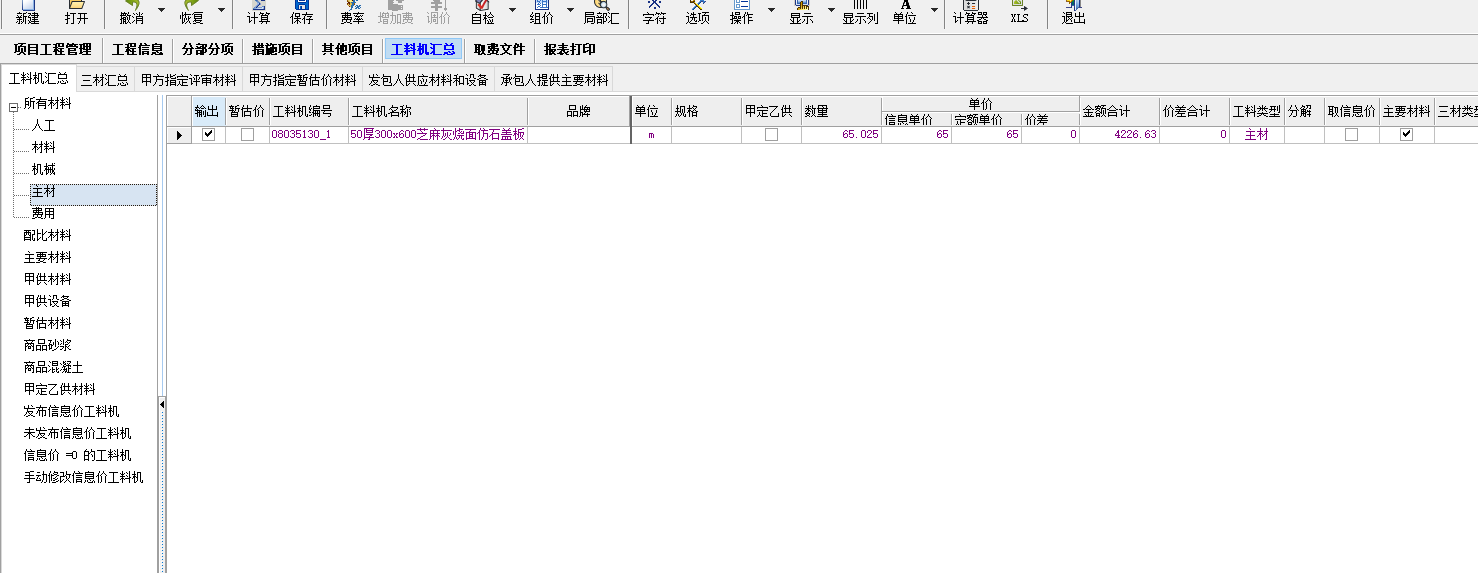
Task: Collapse the 所有材料 tree node
Action: (x=14, y=105)
